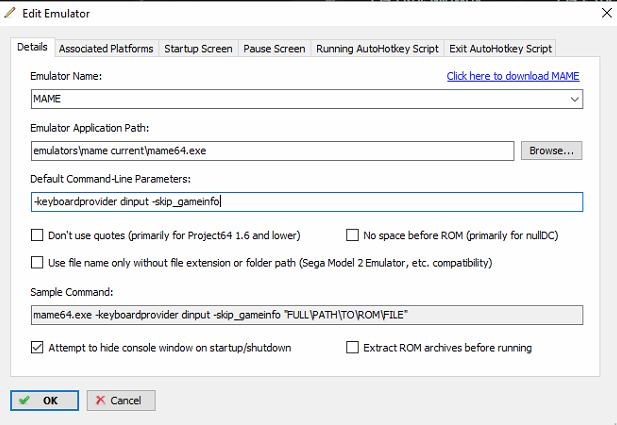Click the 'Emulator Application Path:' label

[90, 128]
